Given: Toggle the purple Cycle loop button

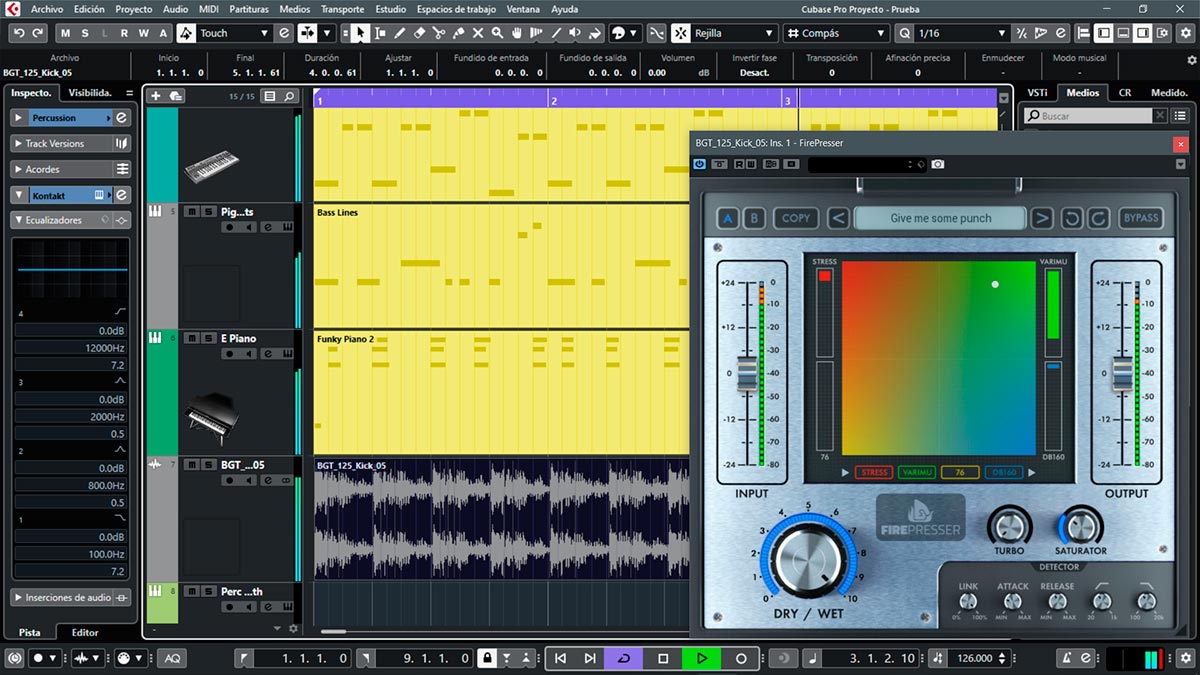Looking at the screenshot, I should (x=624, y=658).
